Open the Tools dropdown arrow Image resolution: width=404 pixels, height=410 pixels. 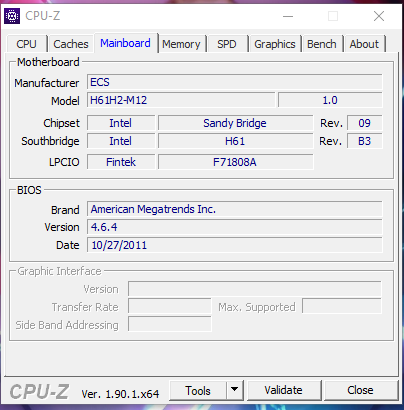pos(235,390)
